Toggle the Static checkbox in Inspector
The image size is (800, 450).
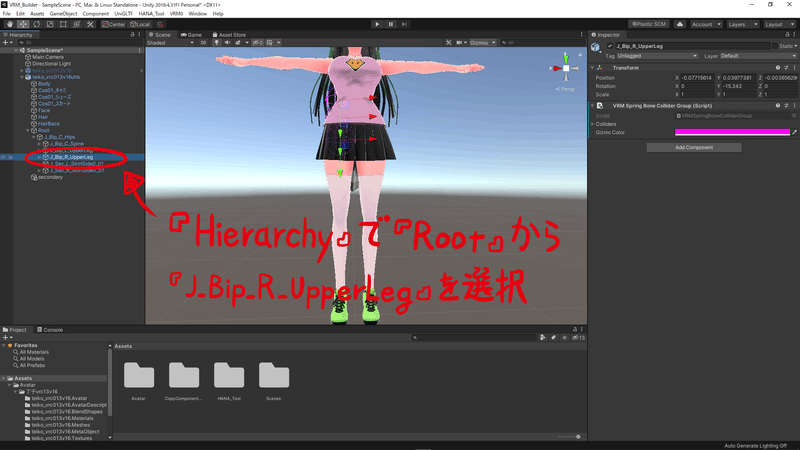(x=774, y=46)
